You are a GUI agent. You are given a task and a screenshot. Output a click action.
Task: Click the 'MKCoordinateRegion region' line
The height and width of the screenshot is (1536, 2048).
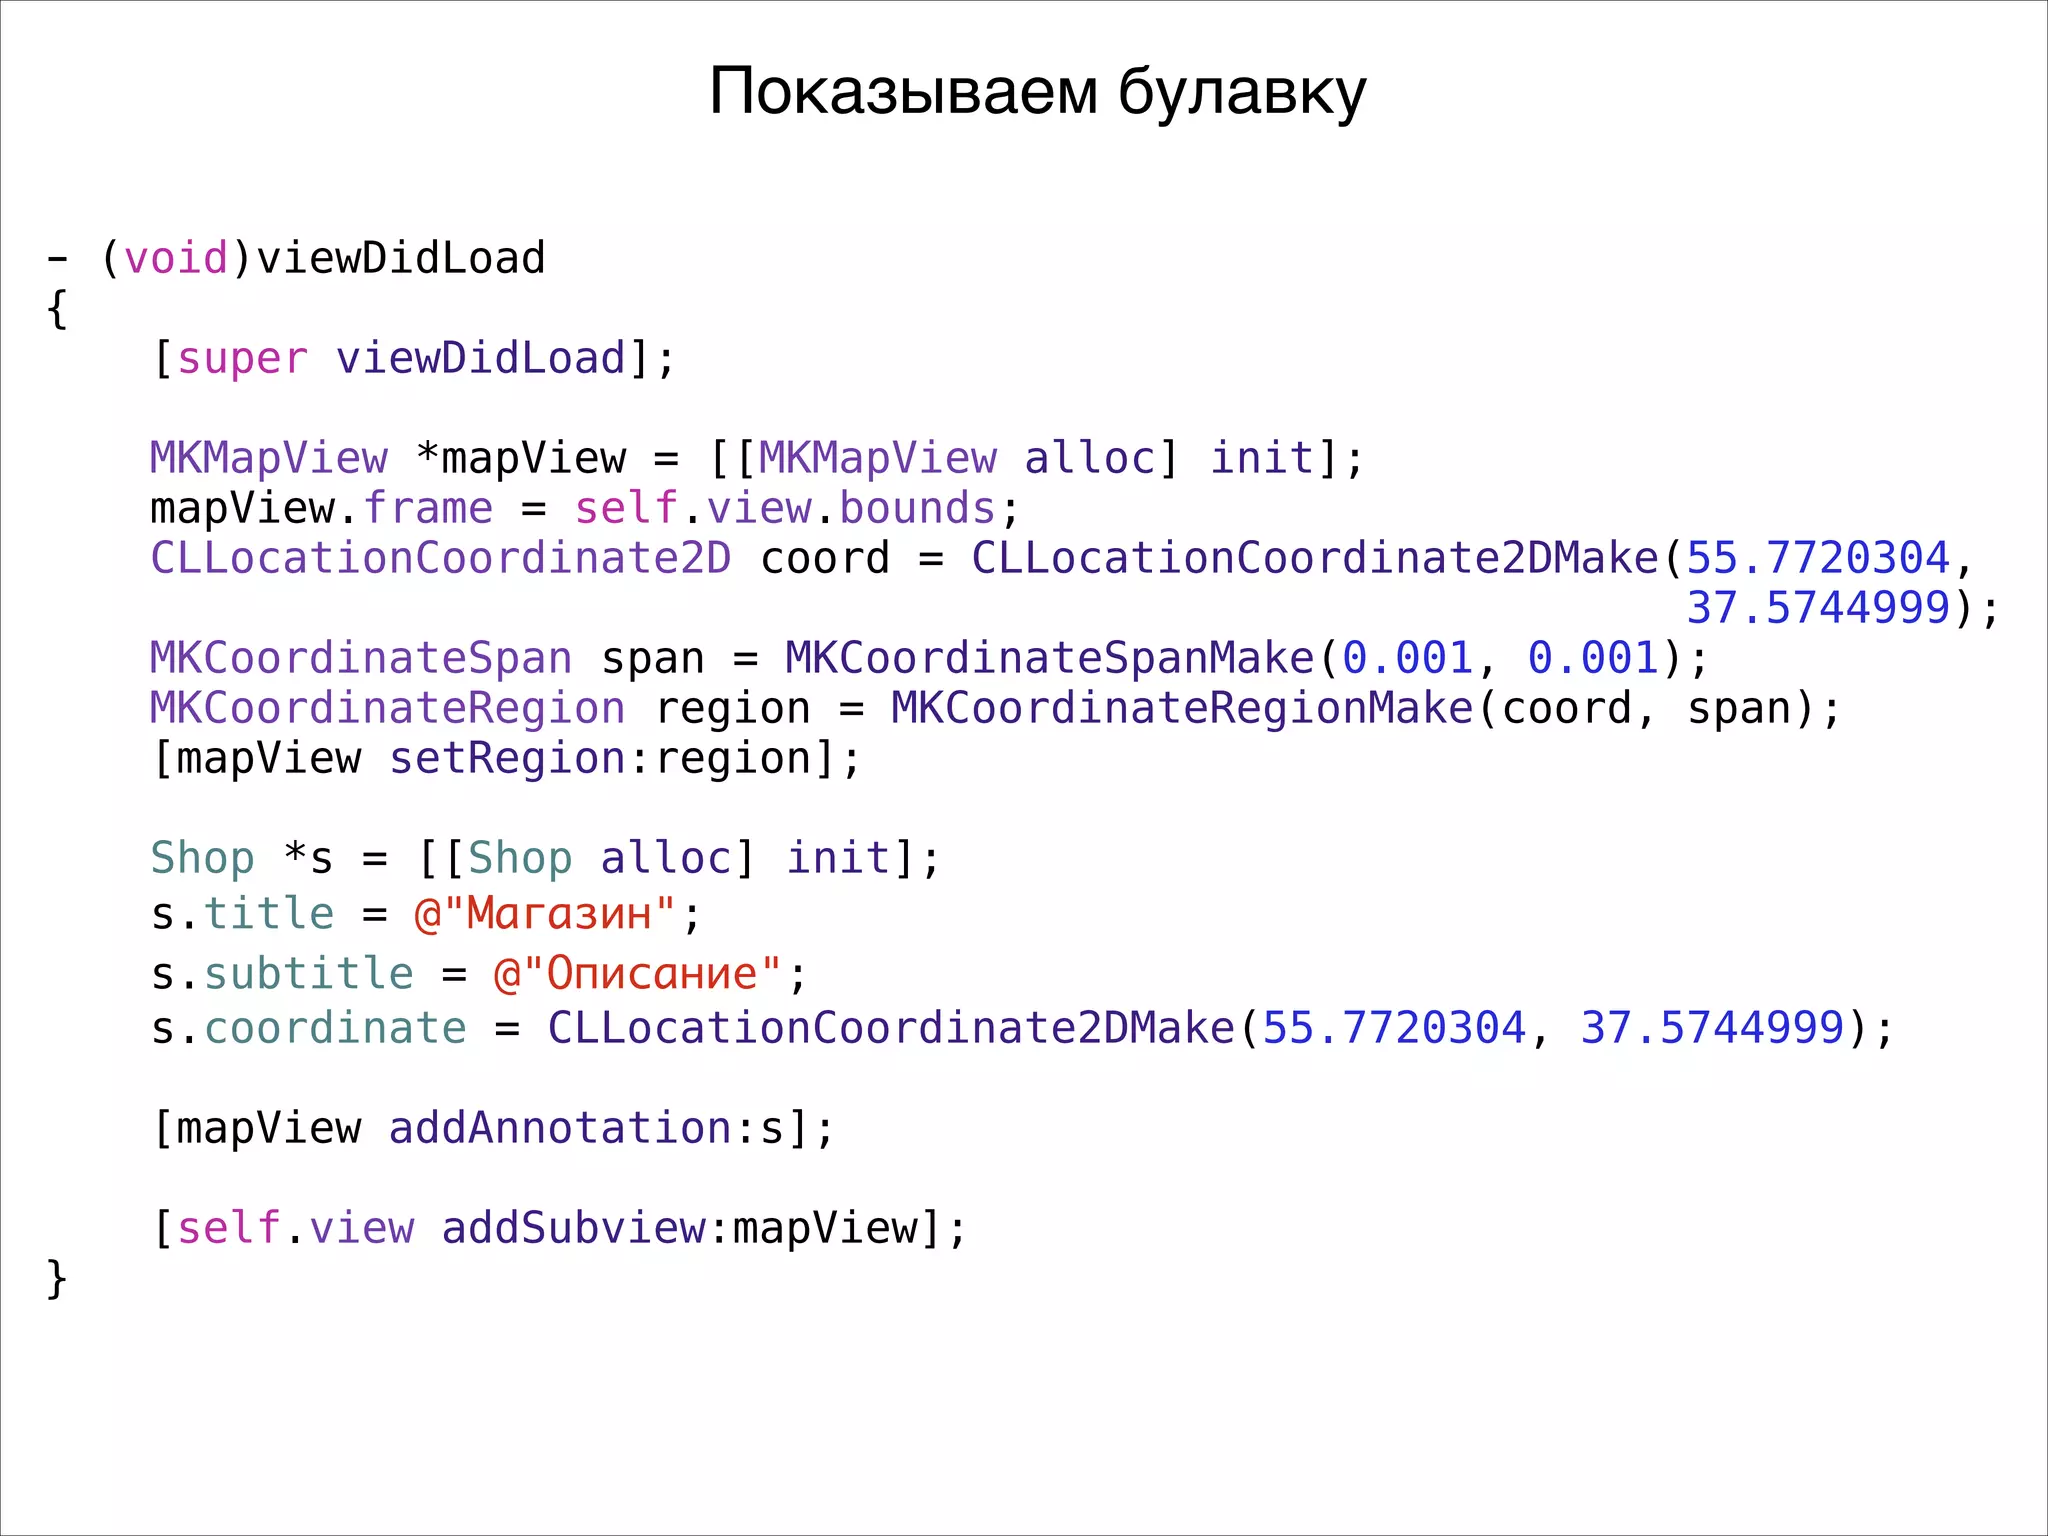pyautogui.click(x=995, y=709)
